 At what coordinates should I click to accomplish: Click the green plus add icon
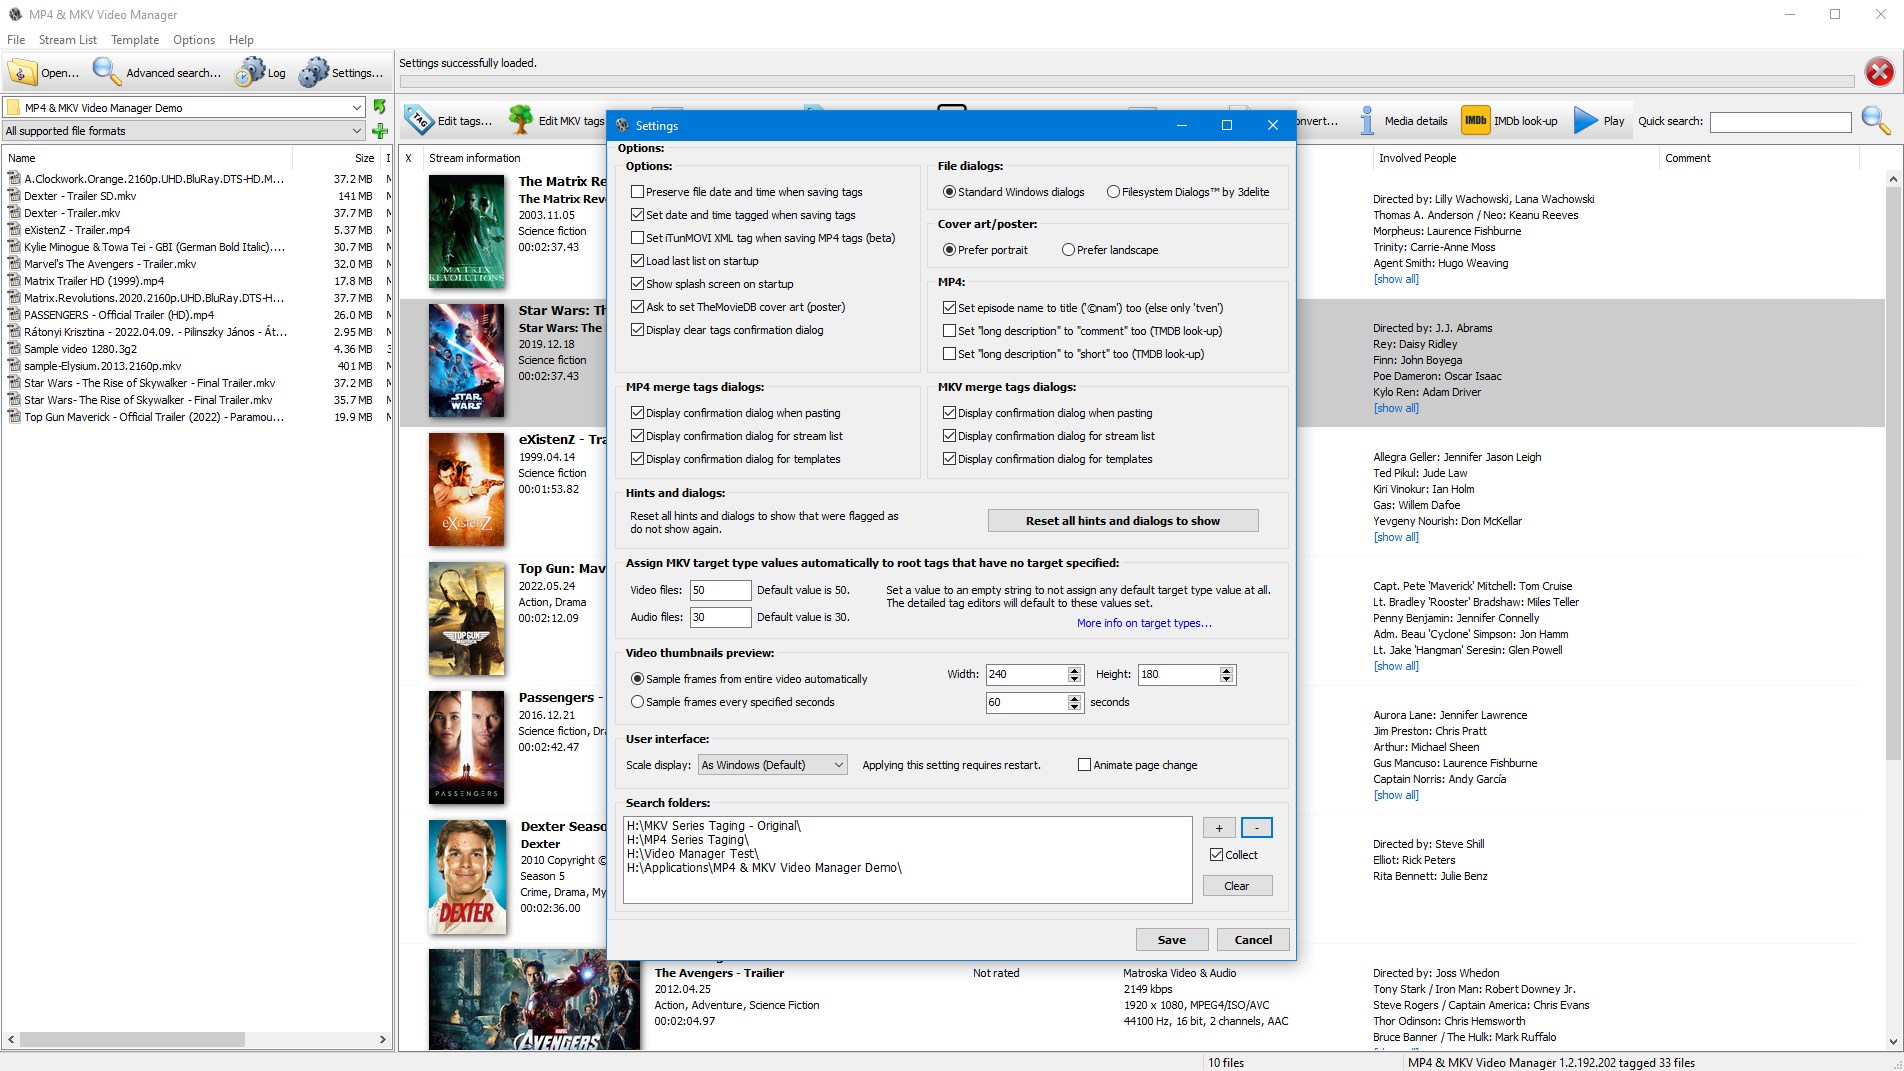click(x=380, y=131)
